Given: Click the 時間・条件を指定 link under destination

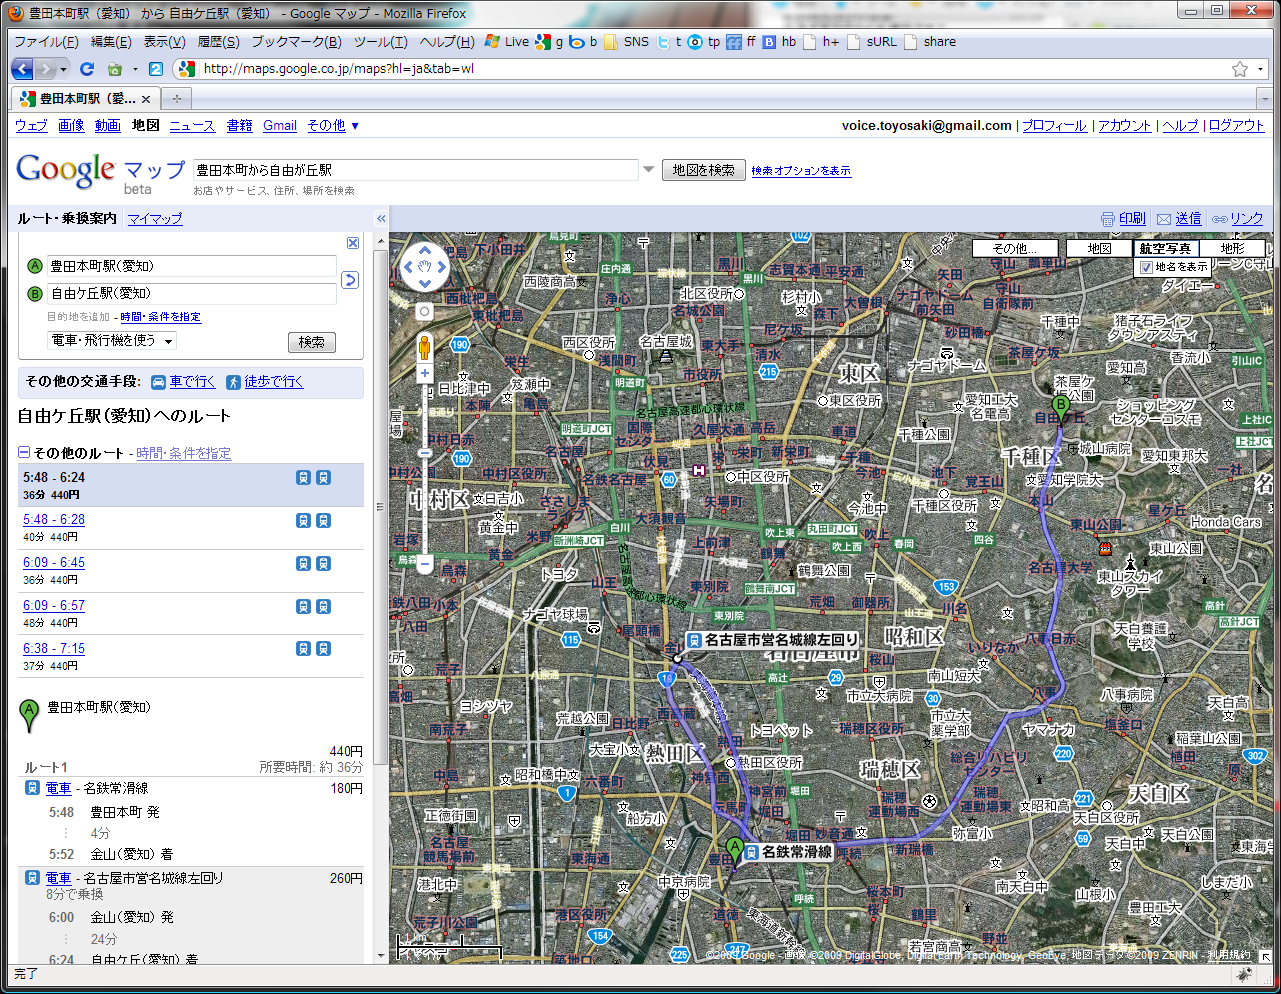Looking at the screenshot, I should 161,317.
